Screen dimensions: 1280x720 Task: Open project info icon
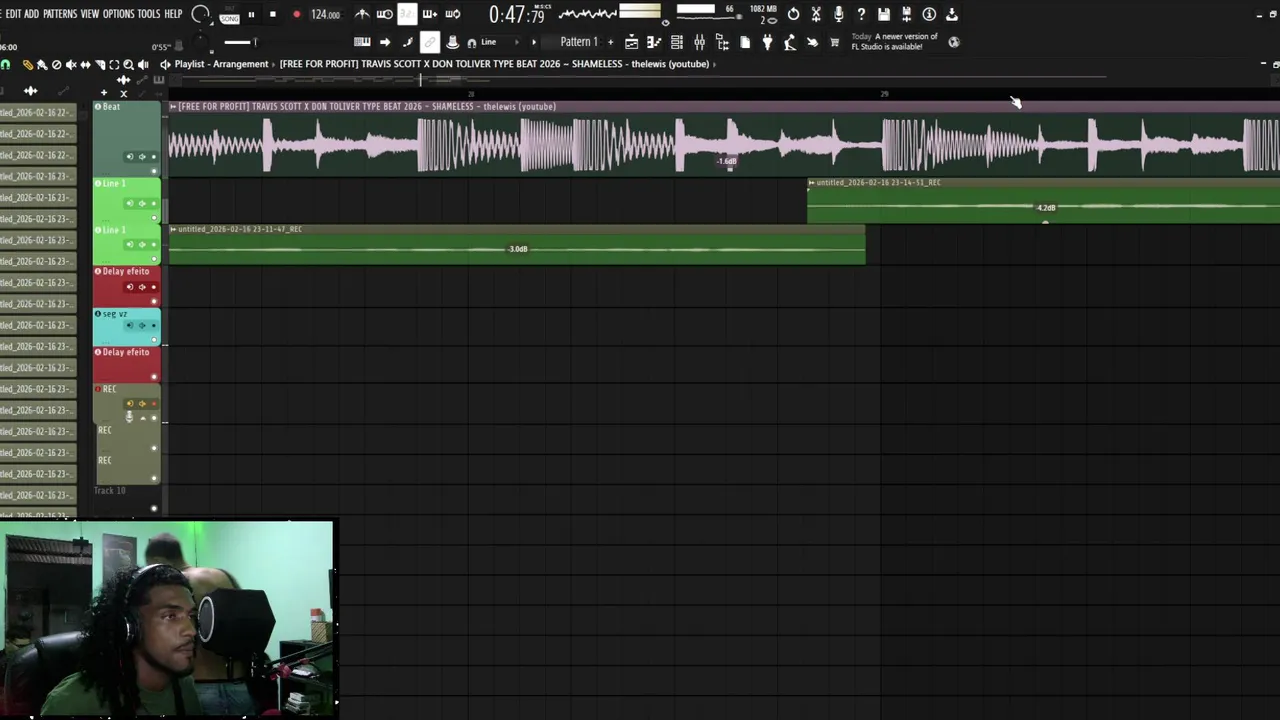pyautogui.click(x=929, y=14)
